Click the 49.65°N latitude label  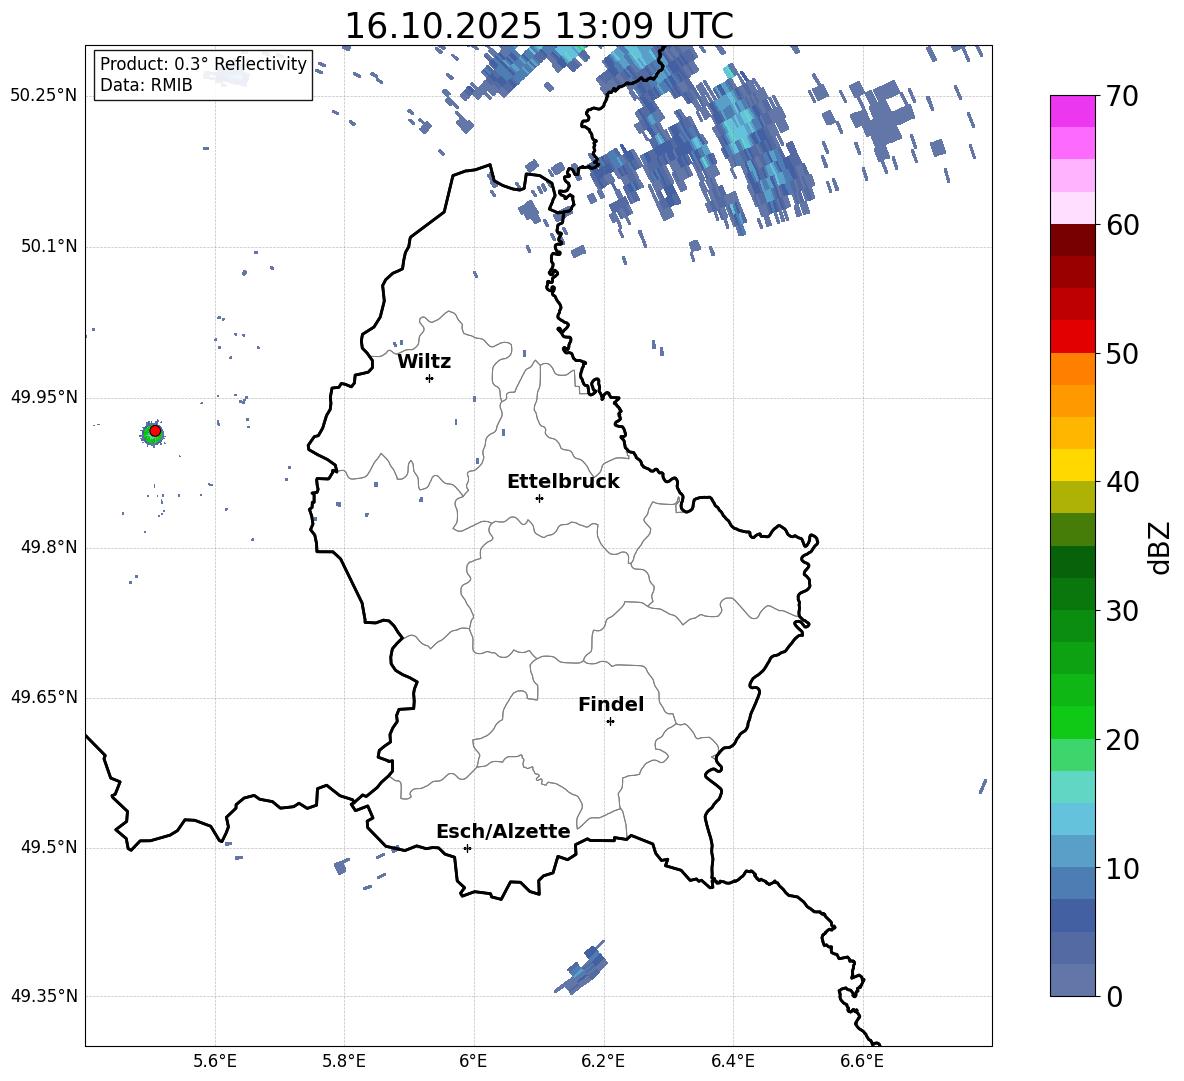44,697
